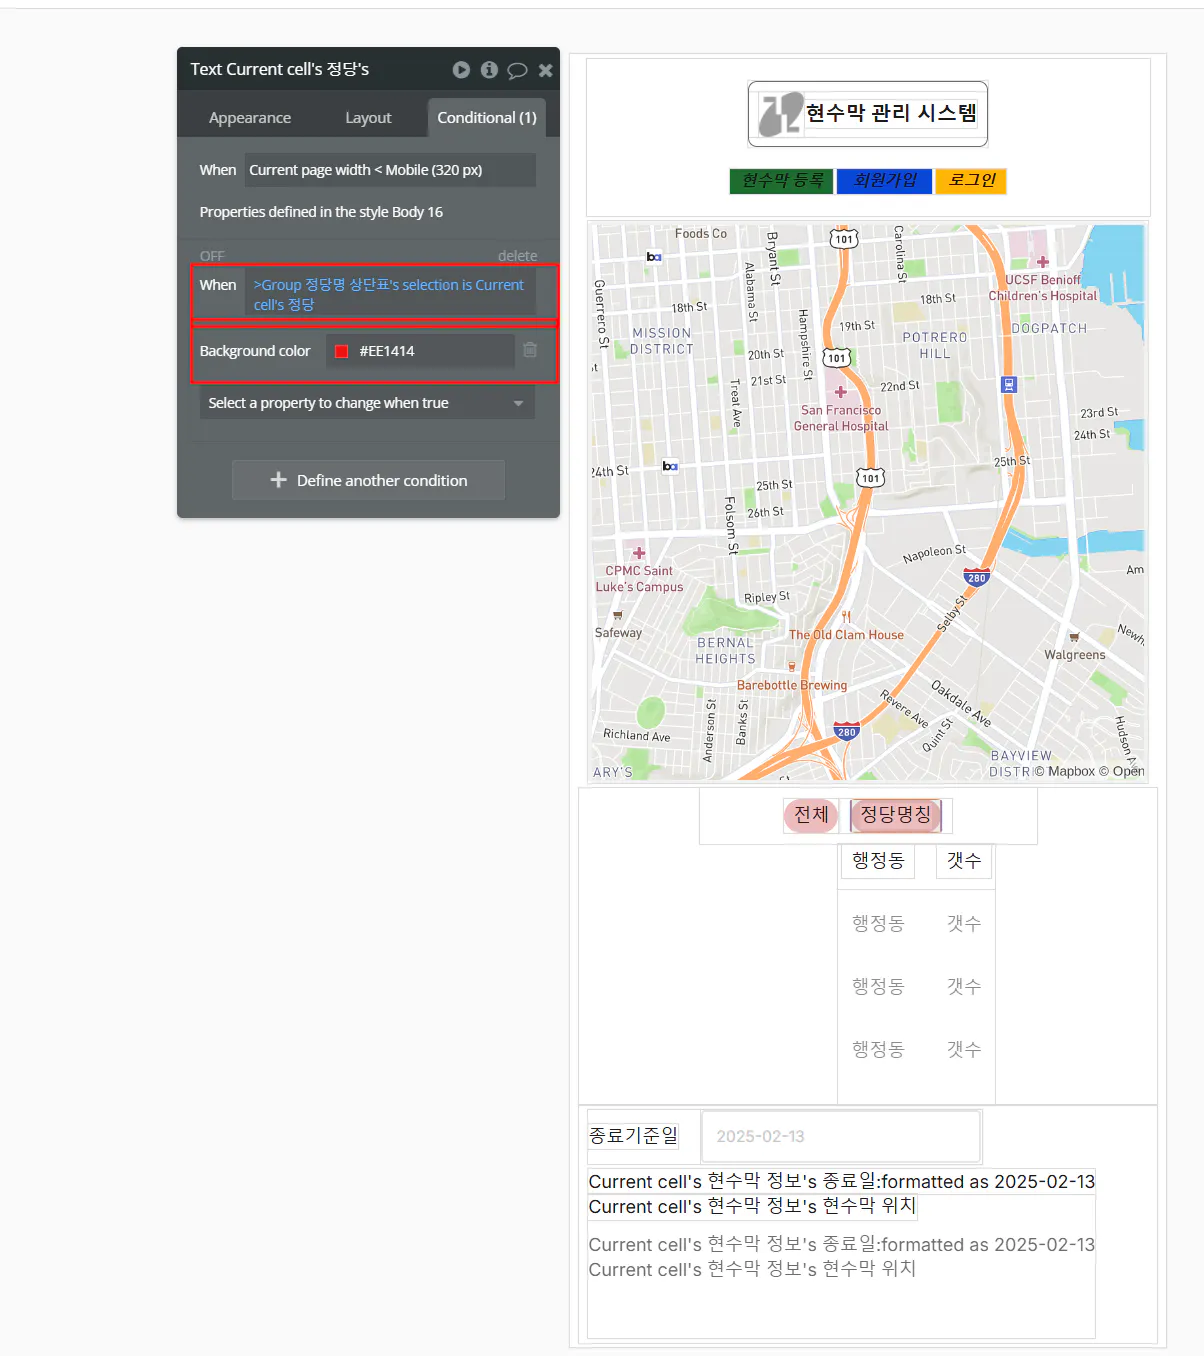This screenshot has height=1356, width=1204.
Task: Click the CPMC Saint Luke's Campus cross marker
Action: pyautogui.click(x=639, y=553)
